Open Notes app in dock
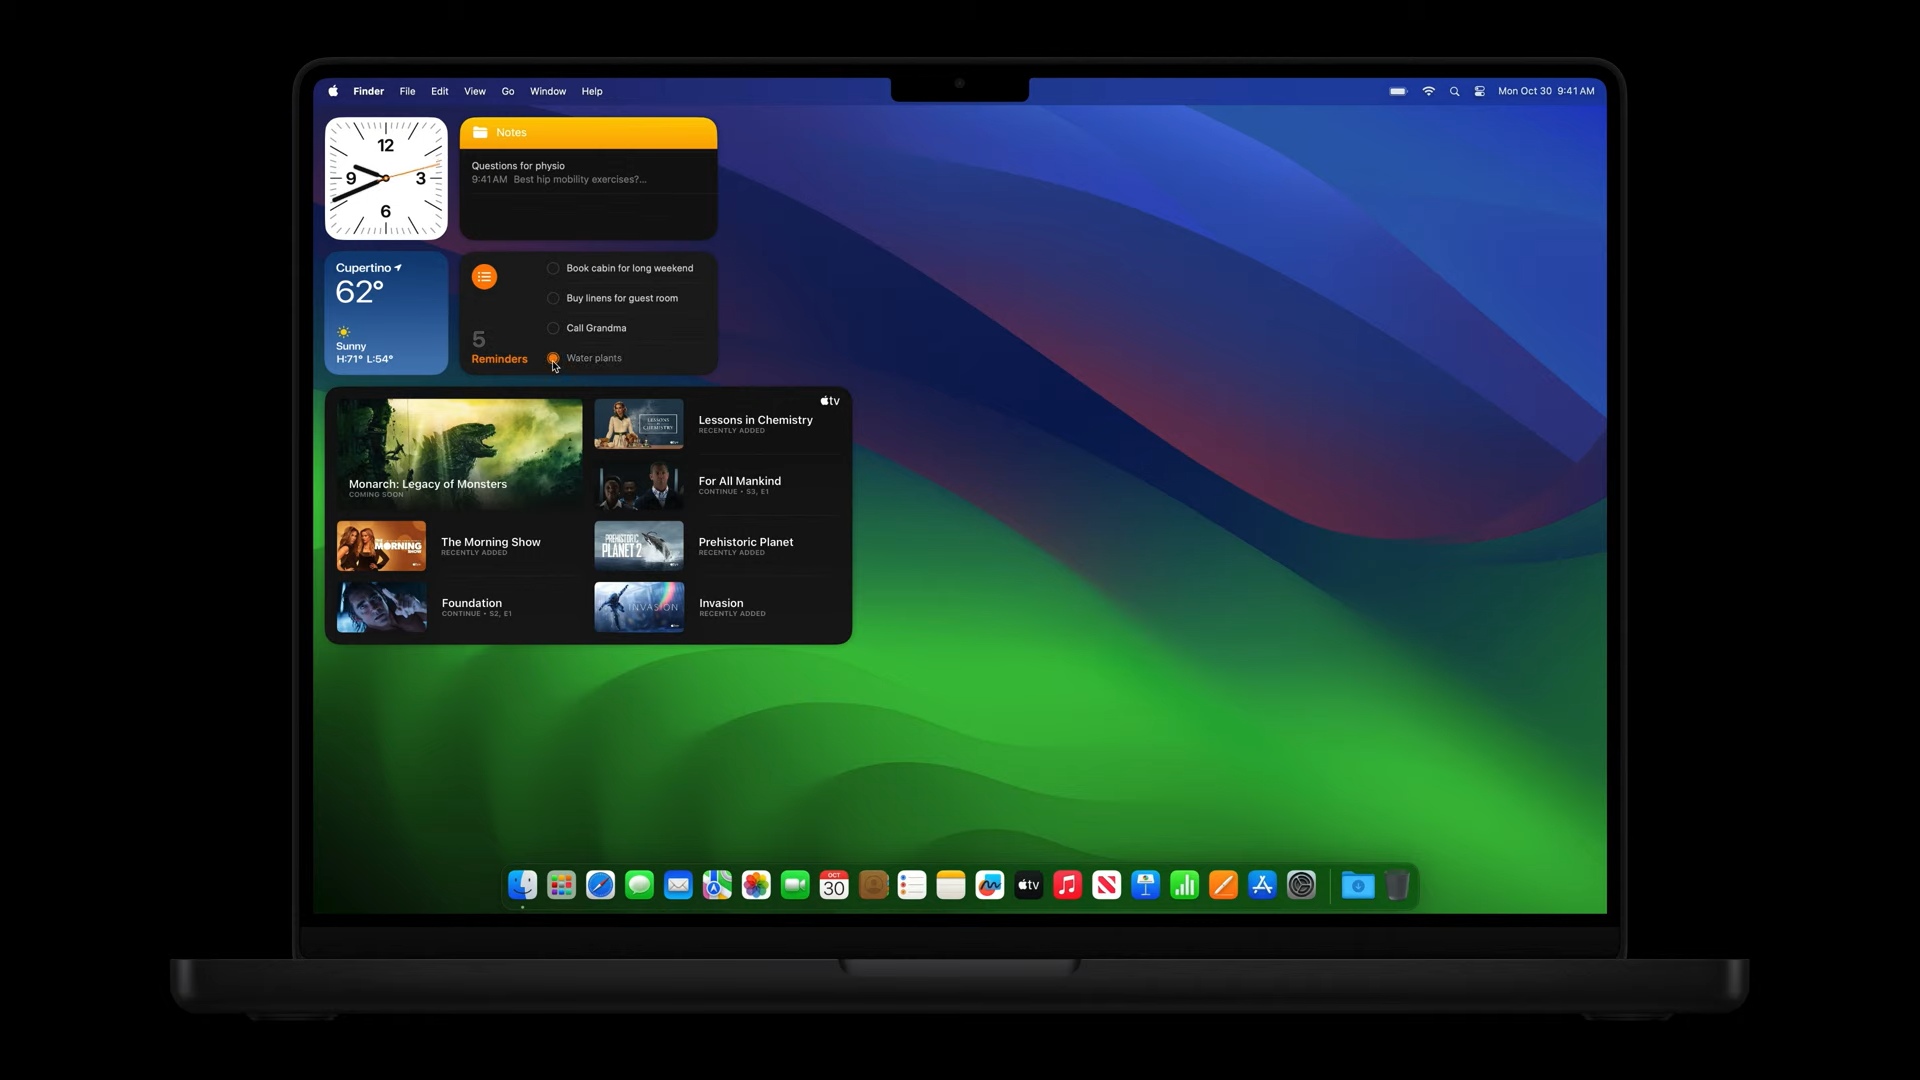Viewport: 1920px width, 1080px height. (x=951, y=885)
